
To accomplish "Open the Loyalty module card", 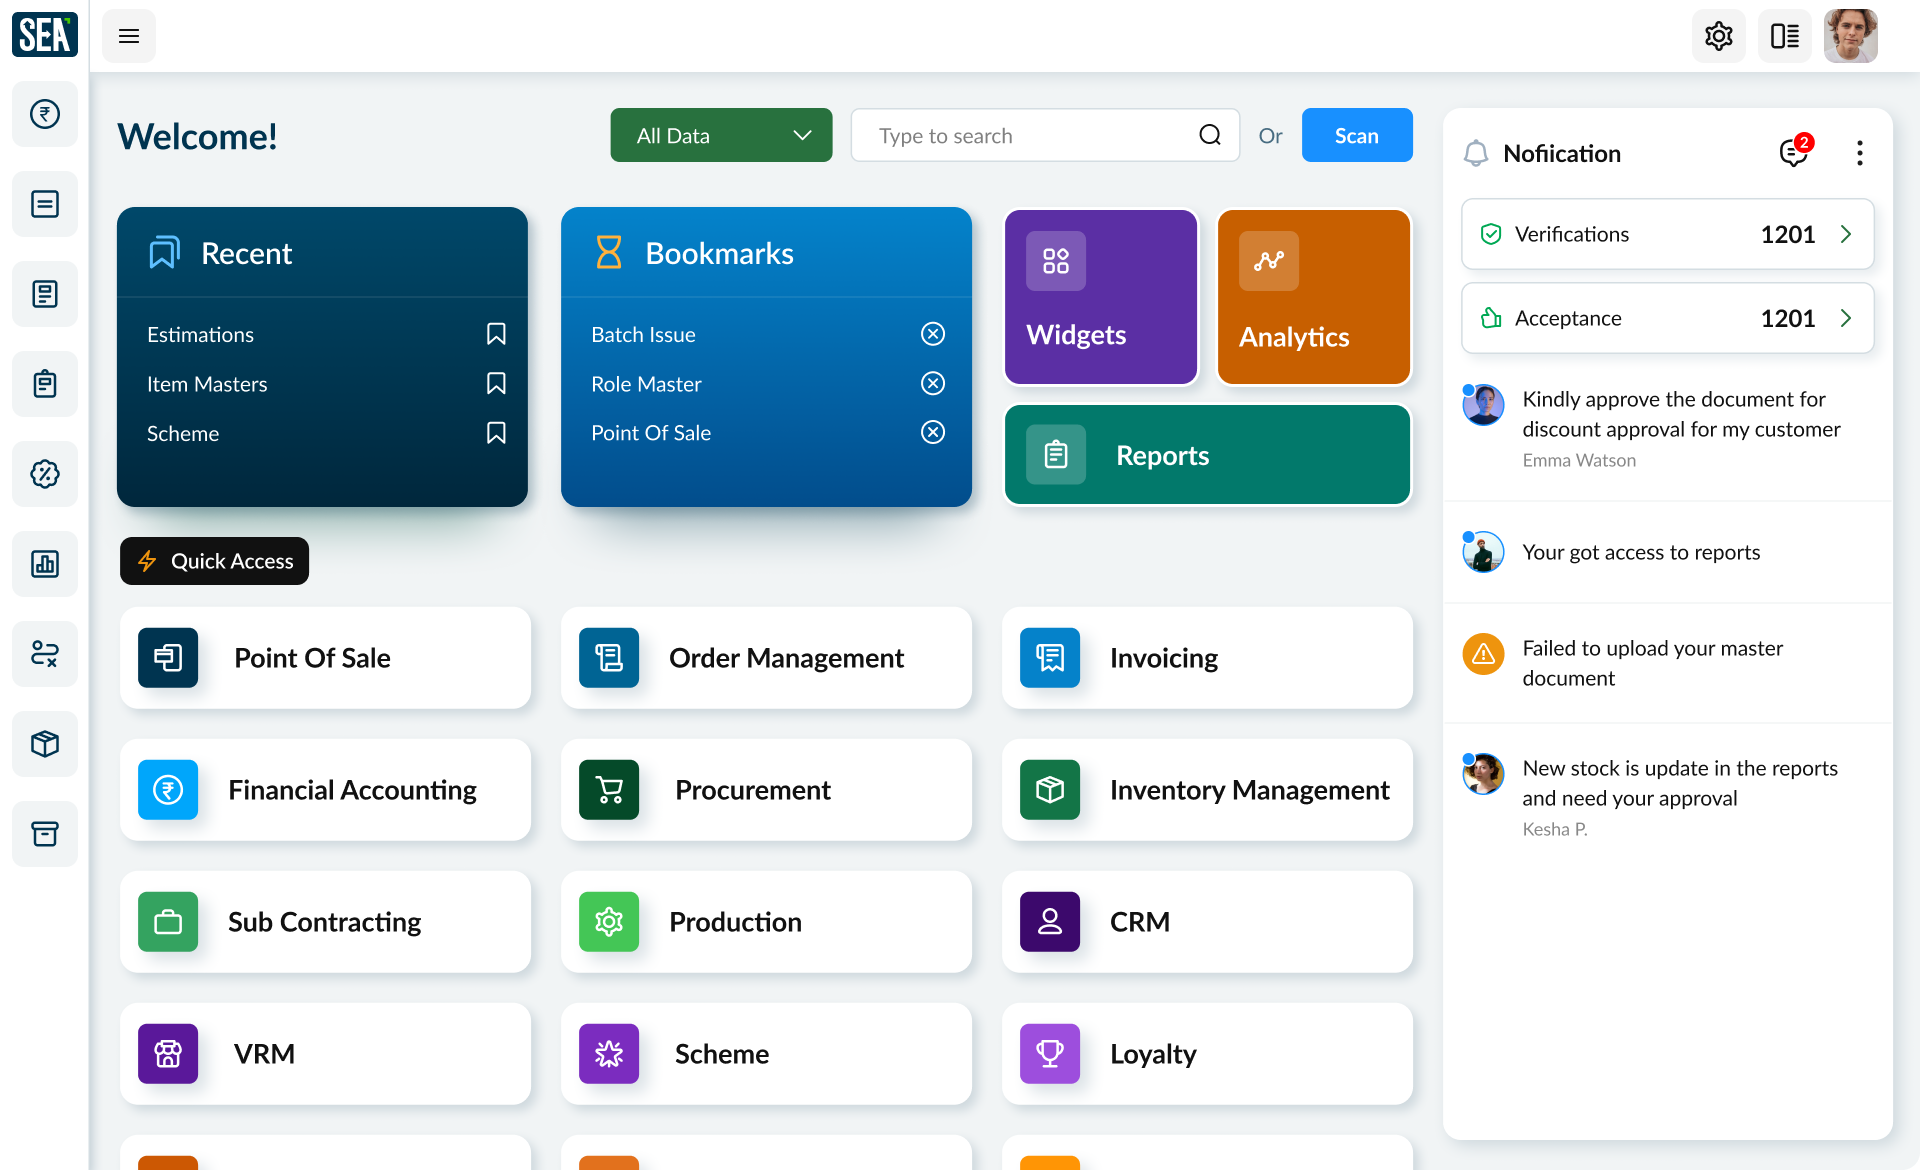I will tap(1207, 1054).
